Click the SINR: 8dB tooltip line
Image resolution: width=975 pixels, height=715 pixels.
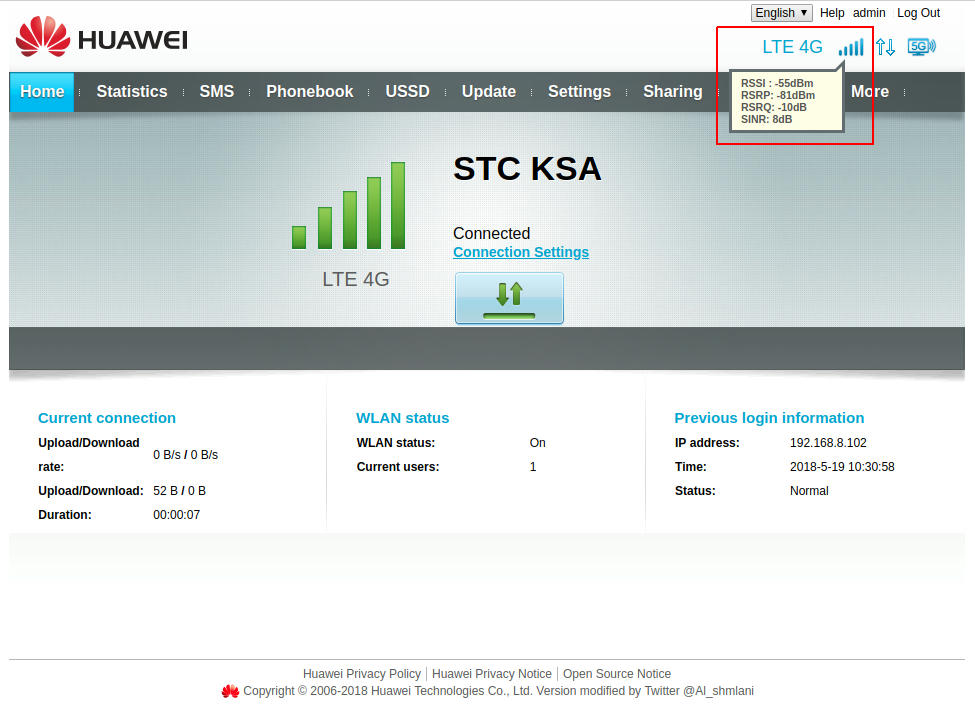[x=766, y=119]
